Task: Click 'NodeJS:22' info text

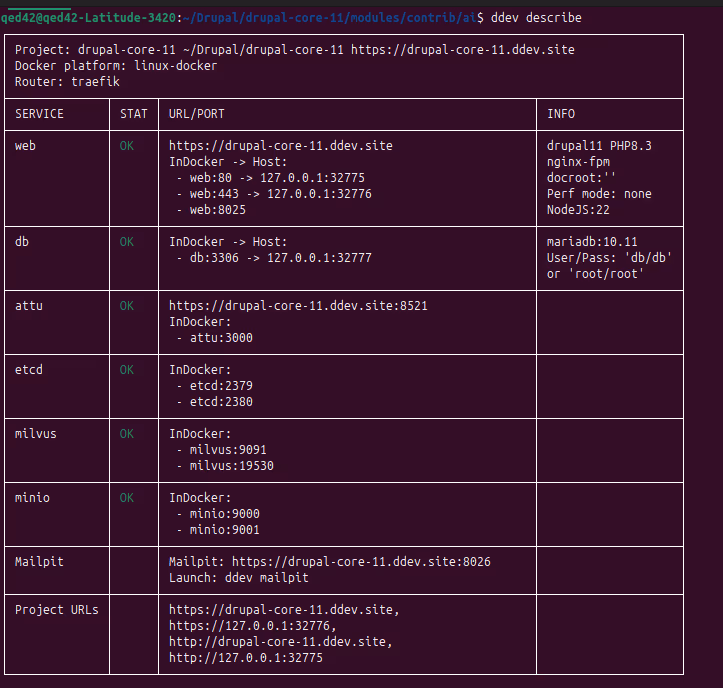Action: coord(578,210)
